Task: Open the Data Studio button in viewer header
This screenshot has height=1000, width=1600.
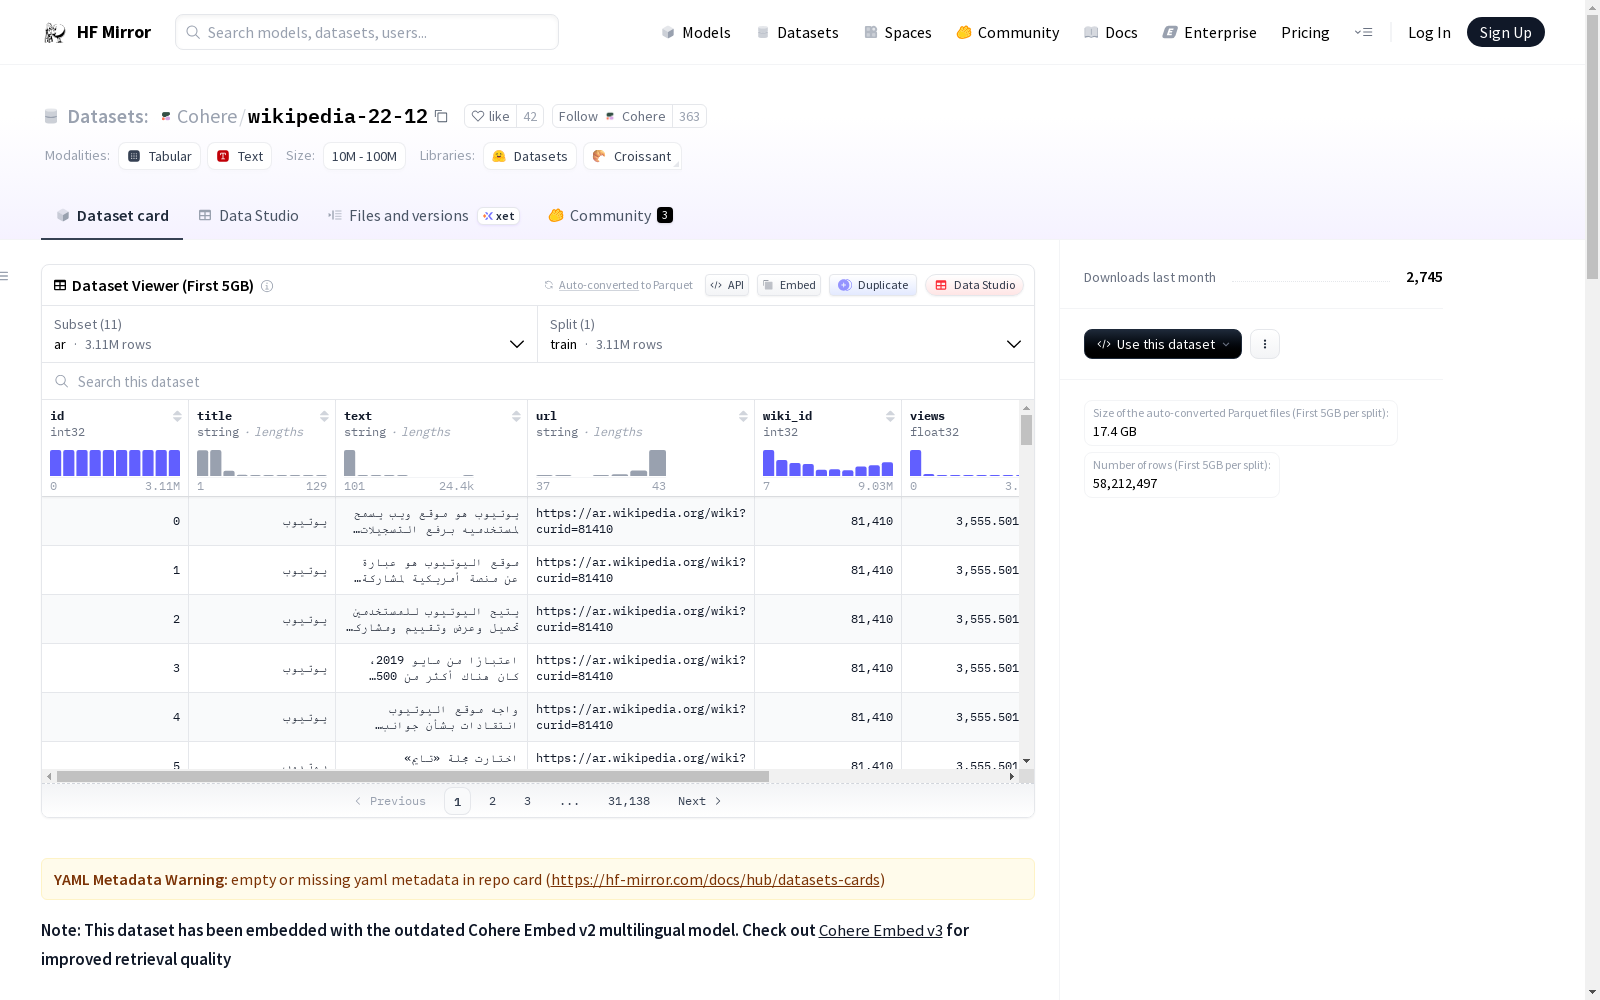Action: 975,285
